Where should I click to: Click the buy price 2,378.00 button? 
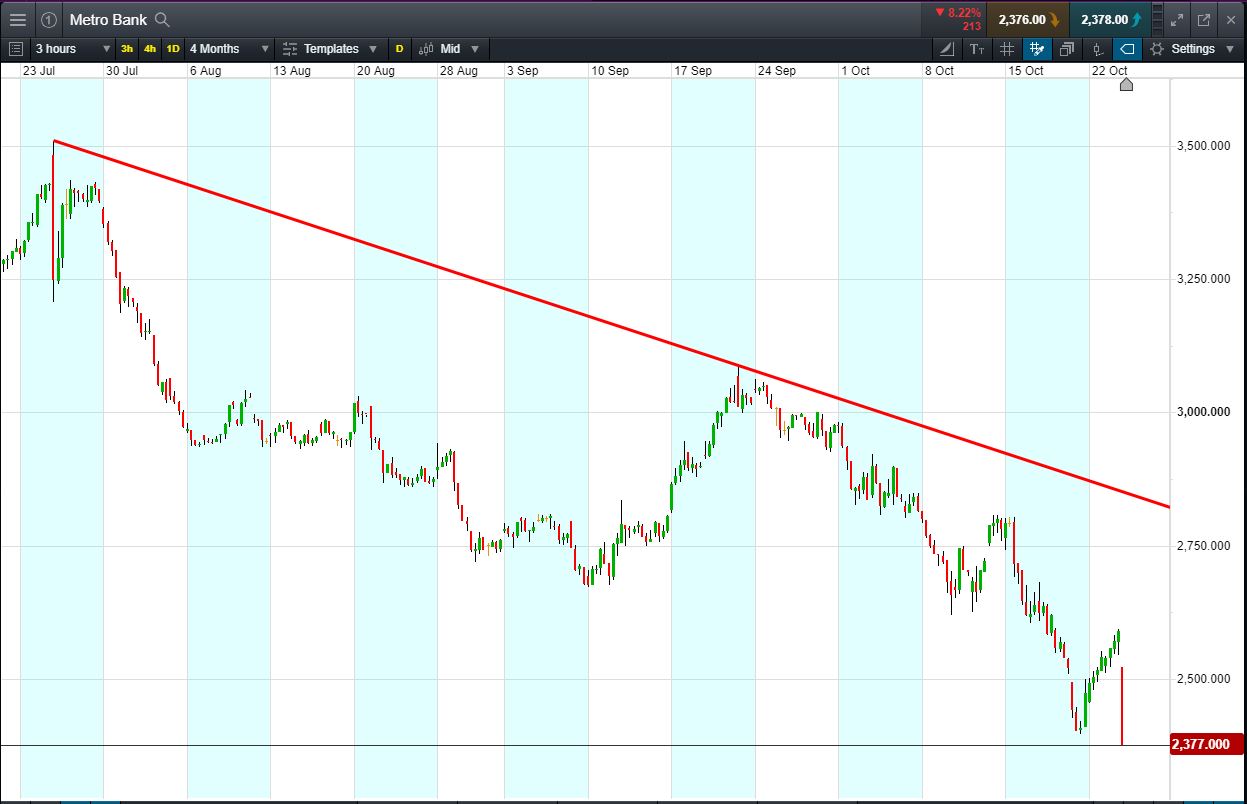click(x=1109, y=19)
